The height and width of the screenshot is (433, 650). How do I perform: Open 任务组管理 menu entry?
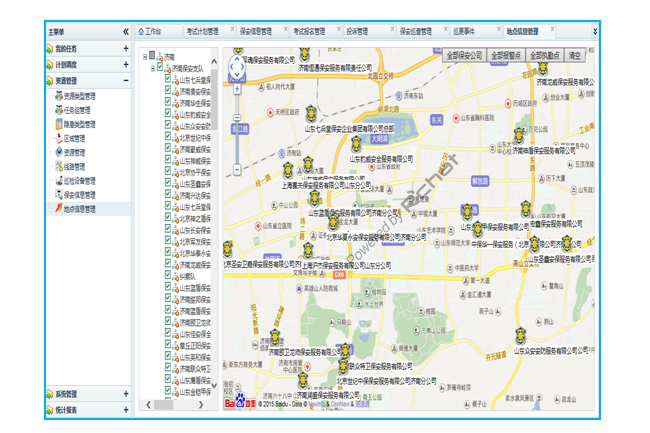pos(78,111)
